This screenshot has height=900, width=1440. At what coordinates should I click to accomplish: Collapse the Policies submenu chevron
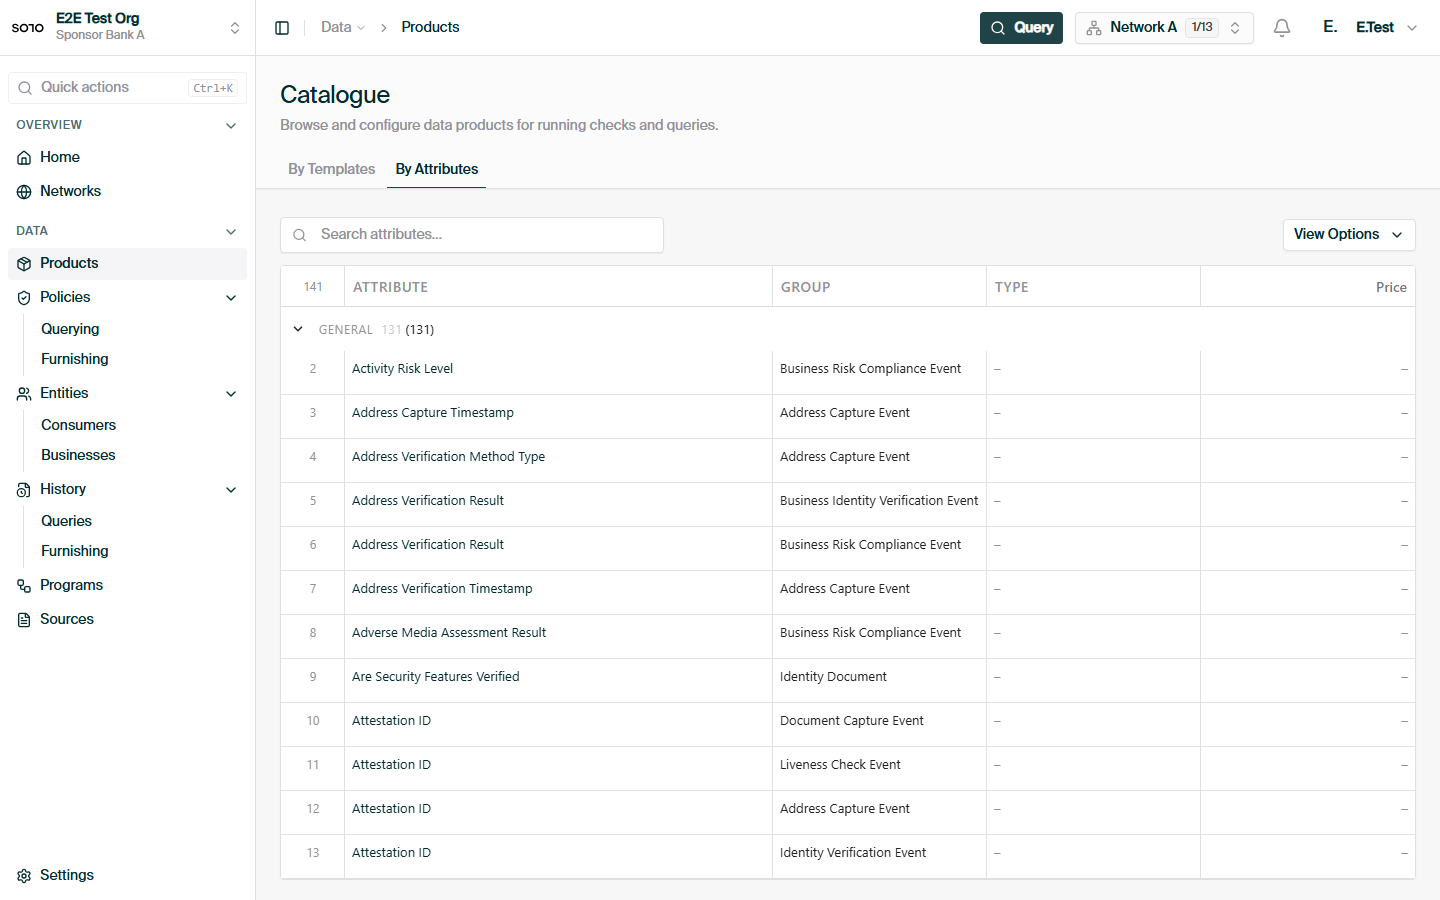click(x=231, y=297)
